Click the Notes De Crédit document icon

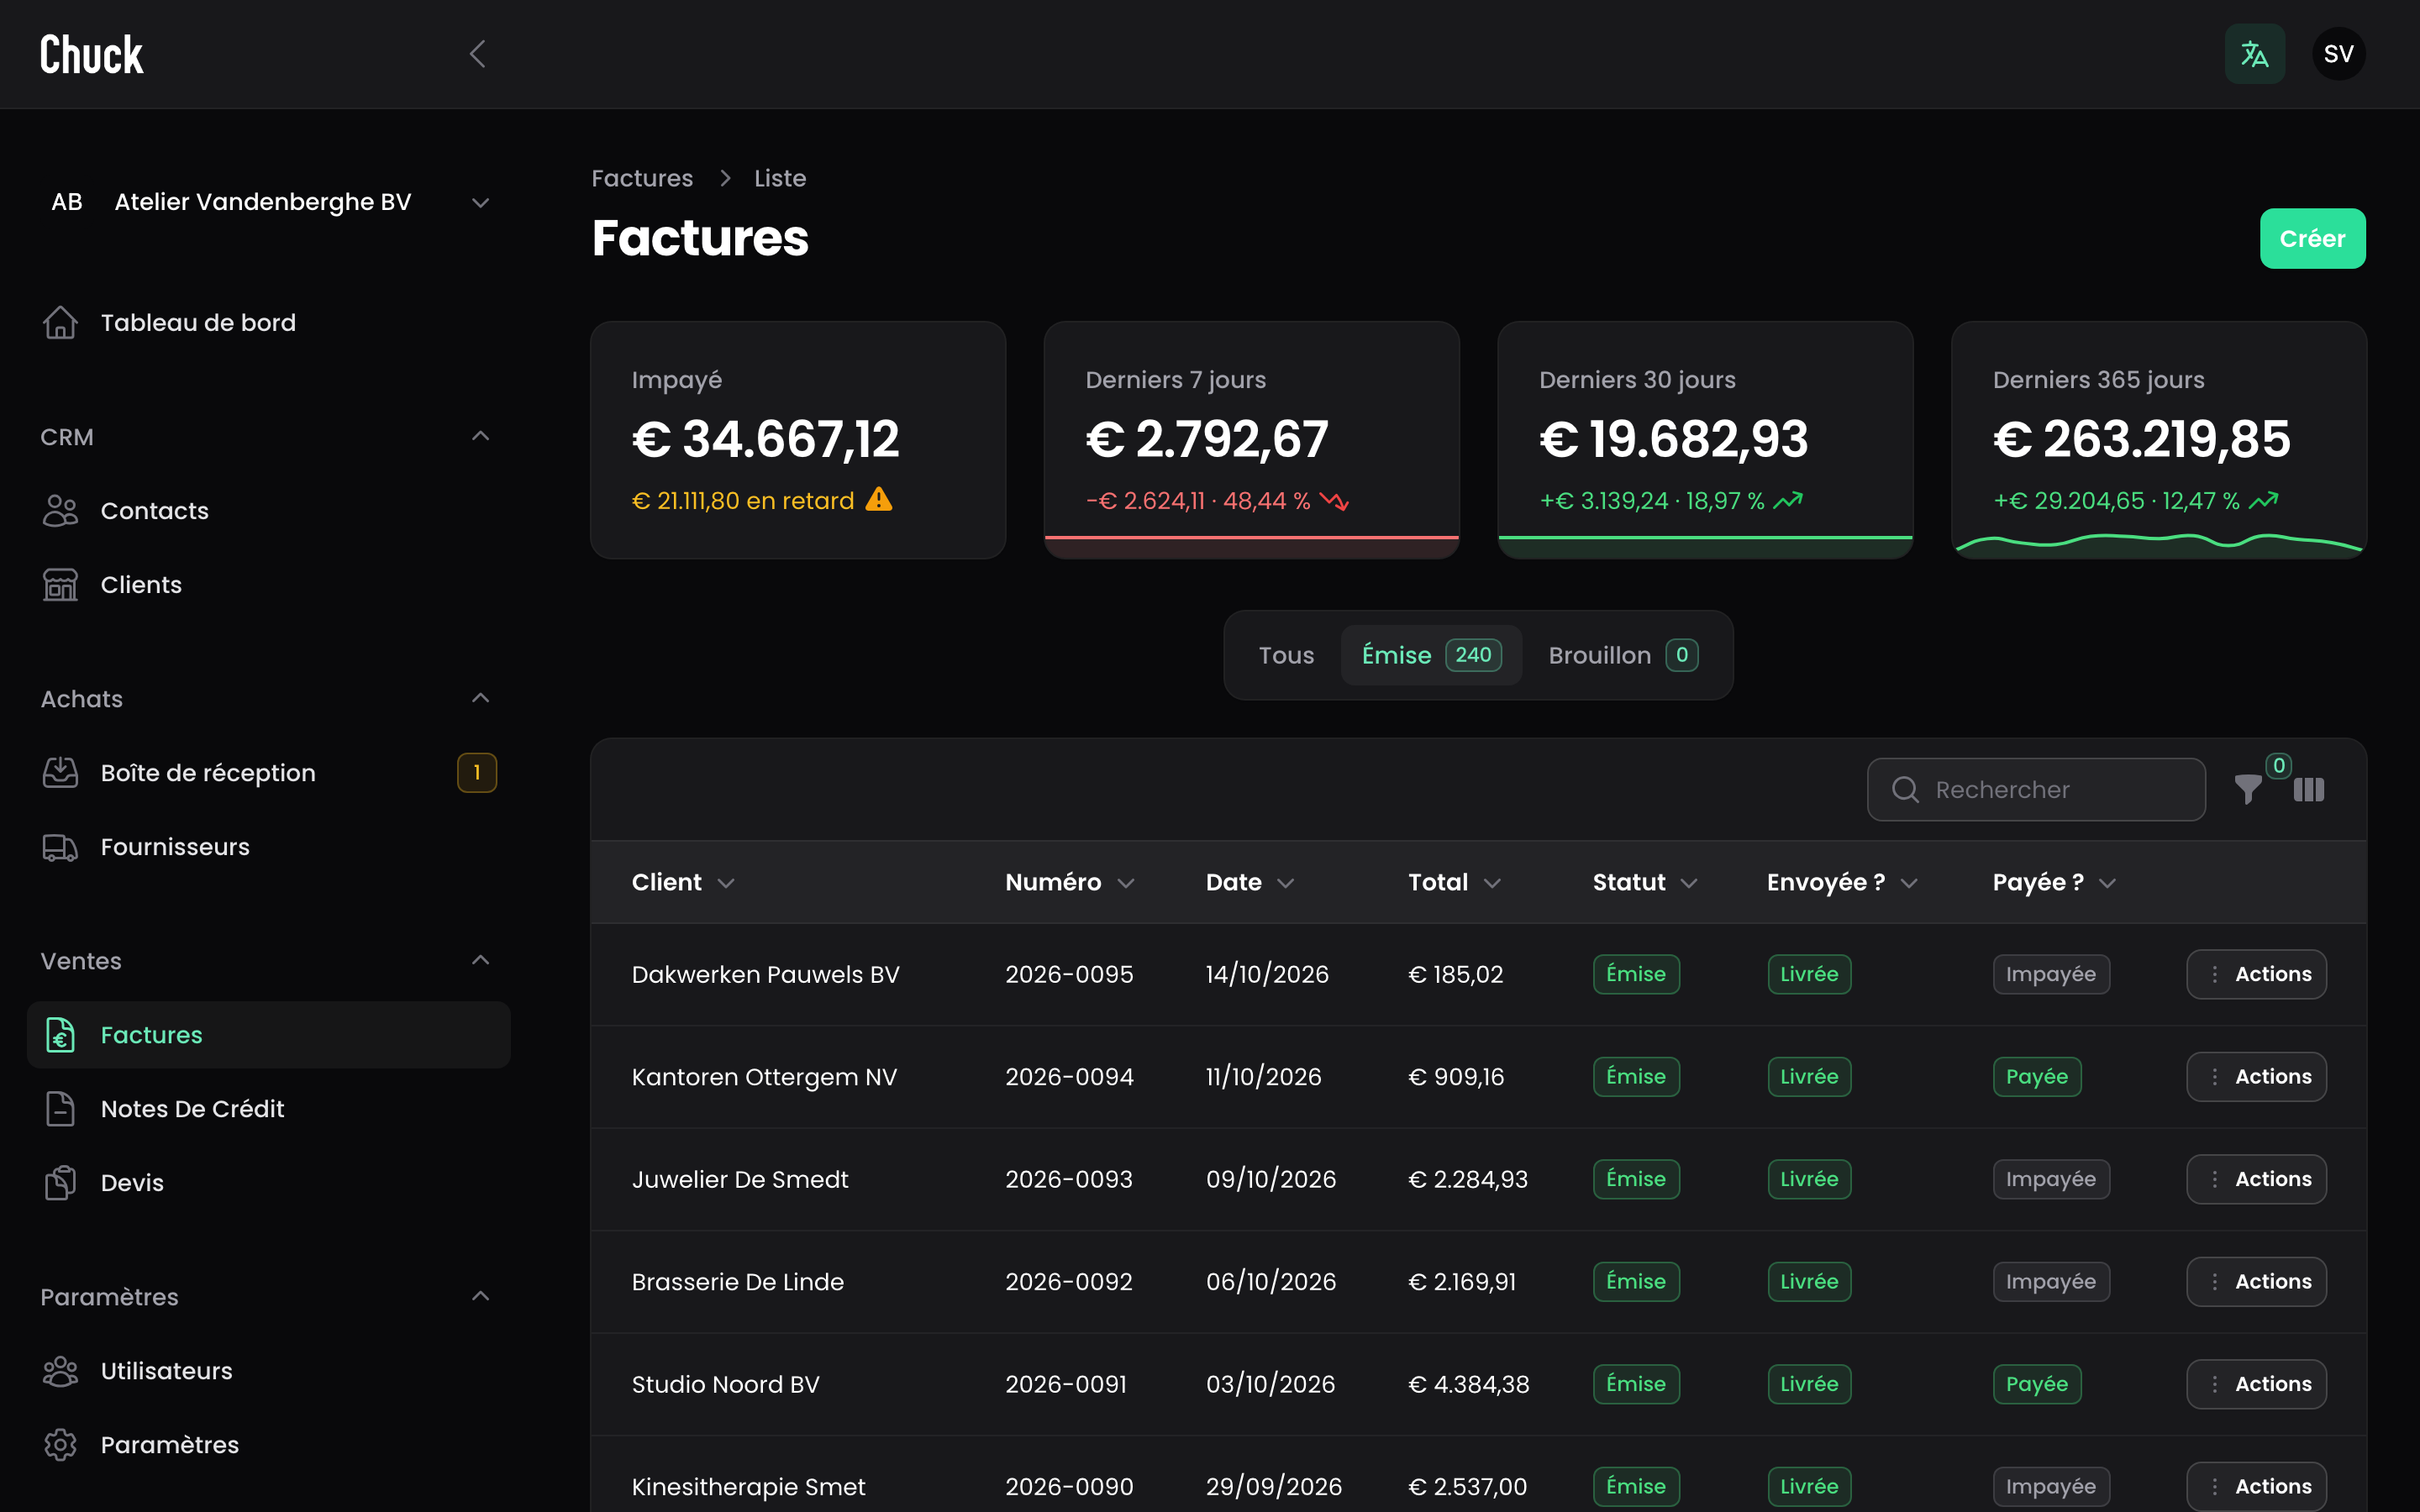point(60,1109)
